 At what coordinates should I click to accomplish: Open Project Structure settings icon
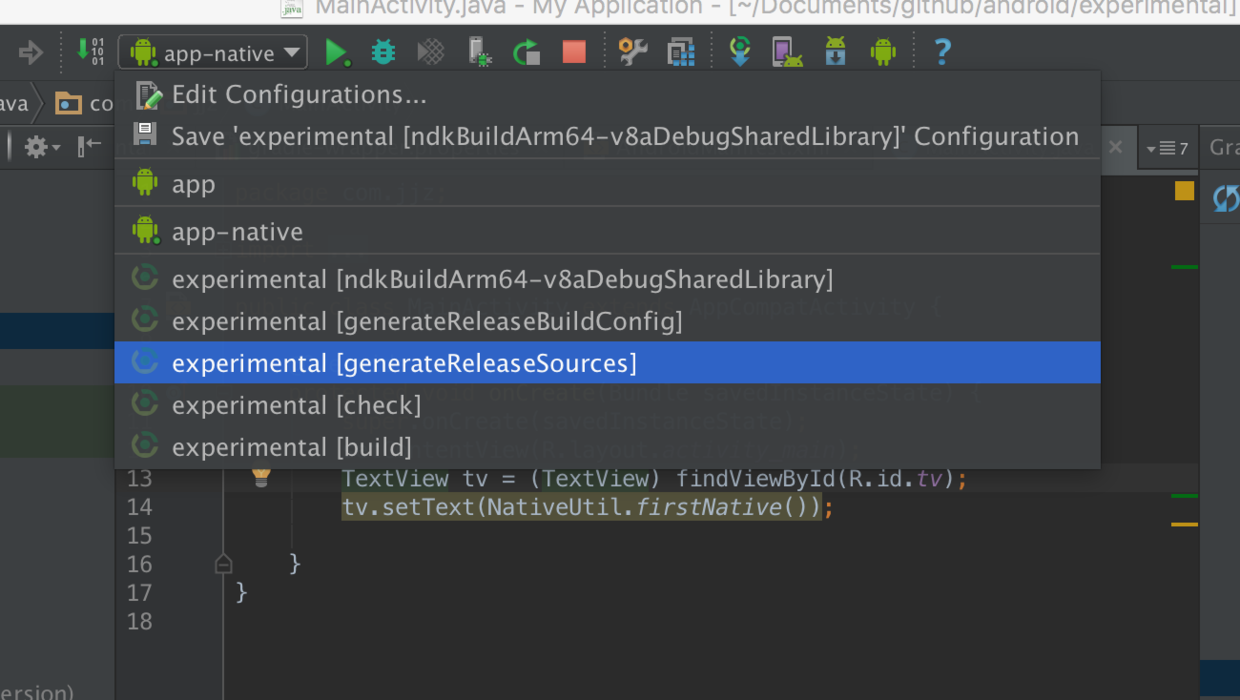coord(633,52)
